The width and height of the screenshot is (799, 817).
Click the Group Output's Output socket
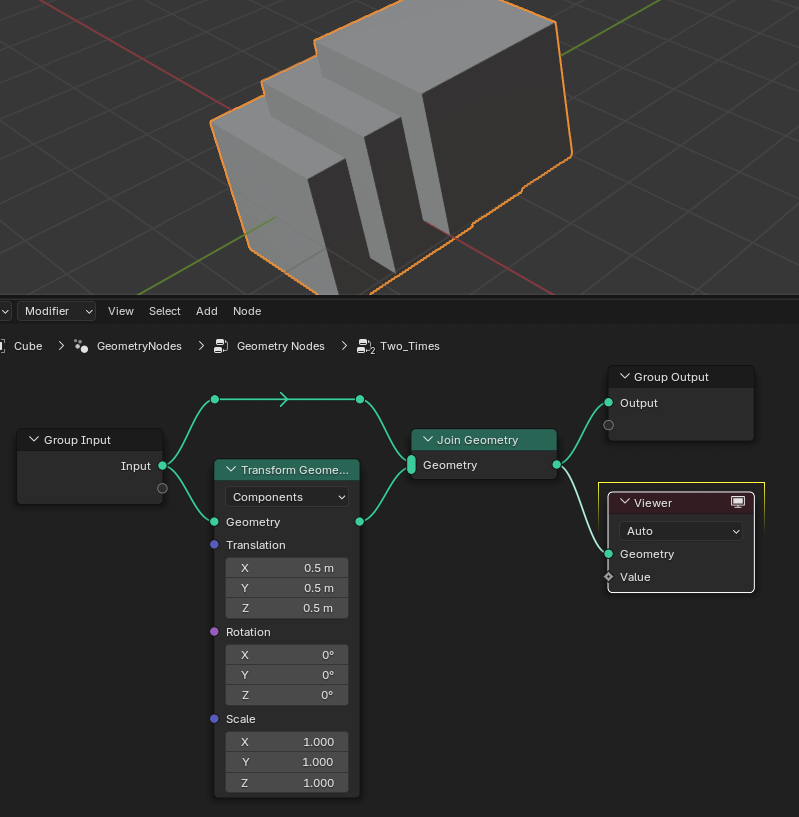(x=608, y=402)
